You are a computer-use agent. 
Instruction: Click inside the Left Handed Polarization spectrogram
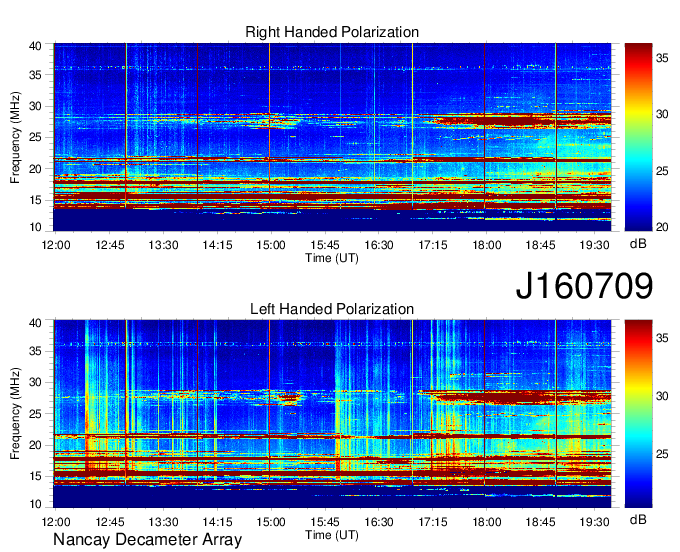point(332,414)
